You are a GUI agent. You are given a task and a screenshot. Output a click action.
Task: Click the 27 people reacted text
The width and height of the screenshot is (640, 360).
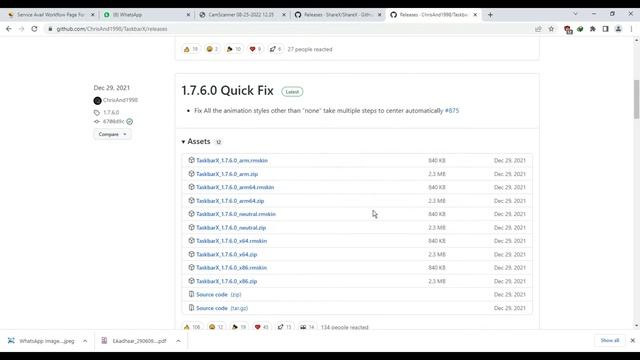(310, 49)
